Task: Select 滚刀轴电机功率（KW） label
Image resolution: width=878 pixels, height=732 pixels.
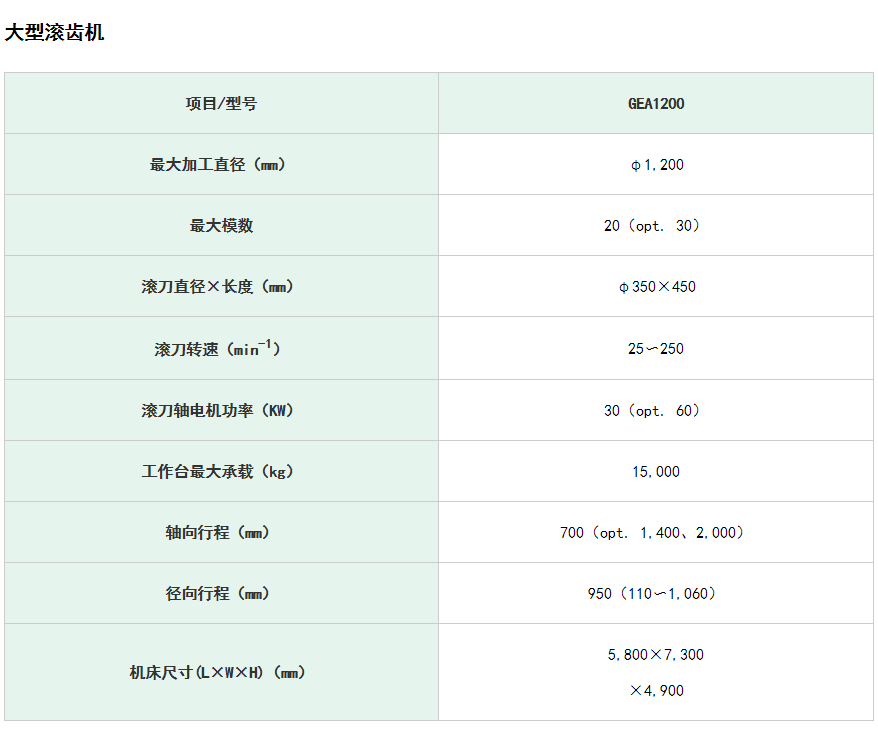Action: click(x=221, y=411)
